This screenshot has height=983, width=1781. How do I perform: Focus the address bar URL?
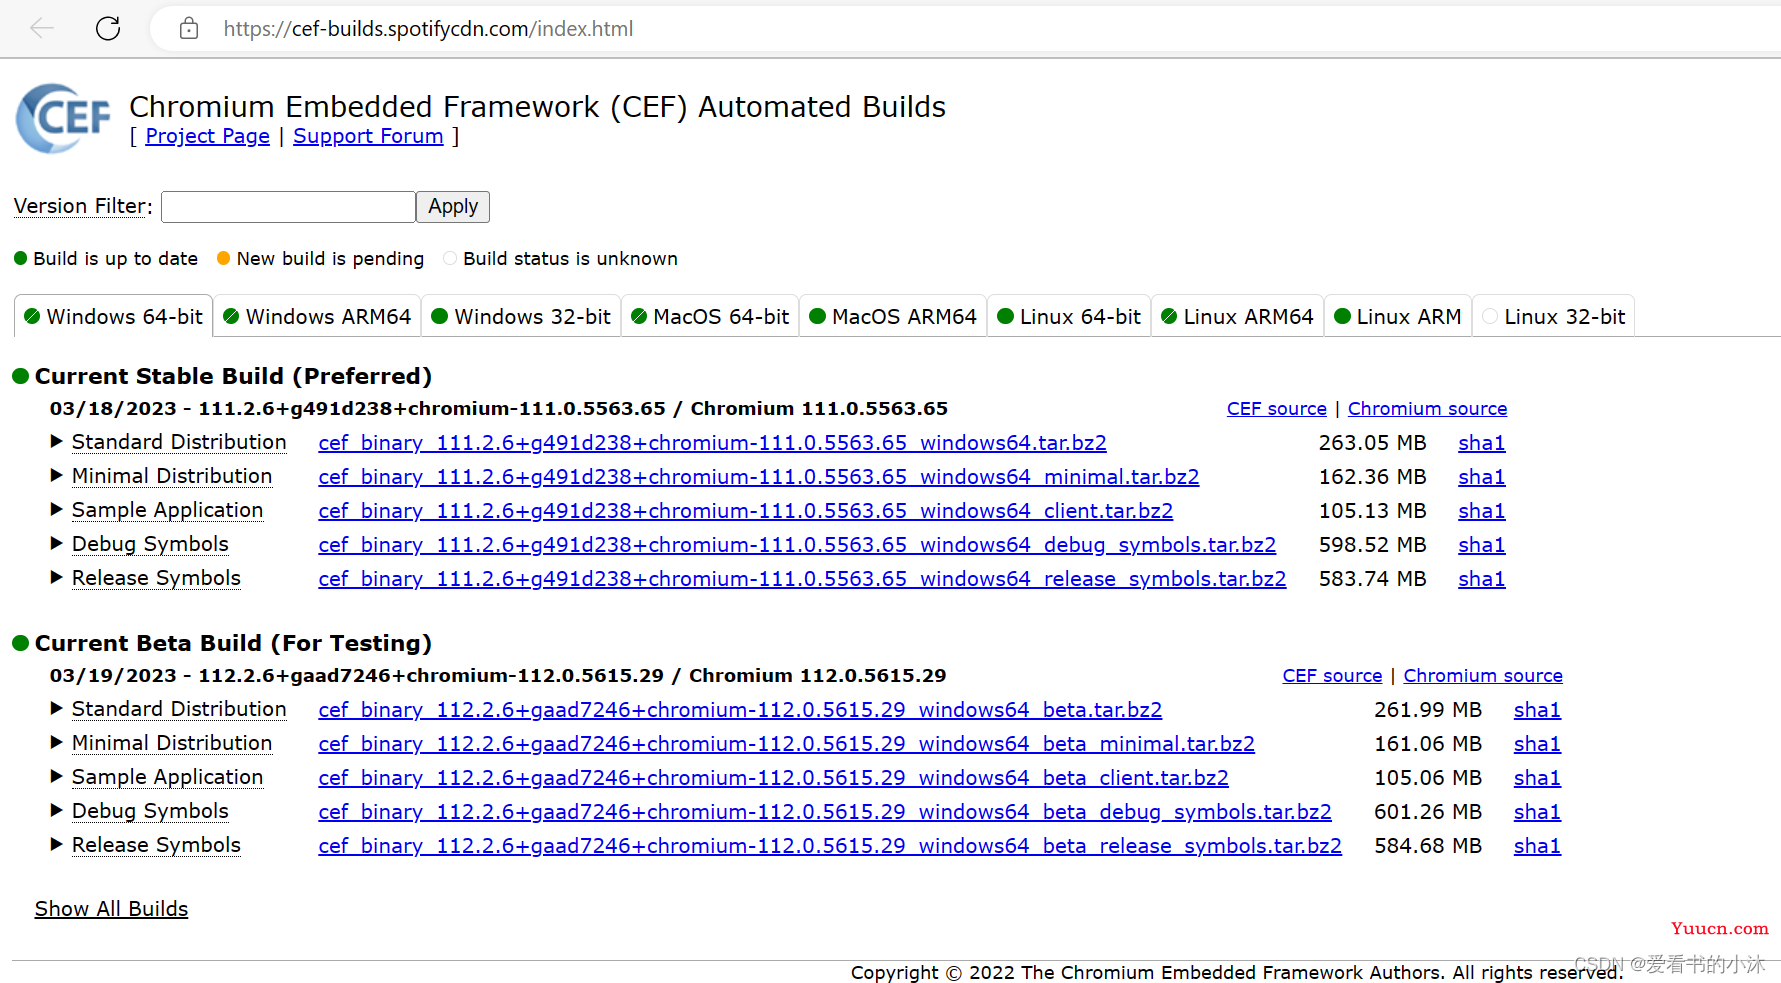[x=428, y=29]
